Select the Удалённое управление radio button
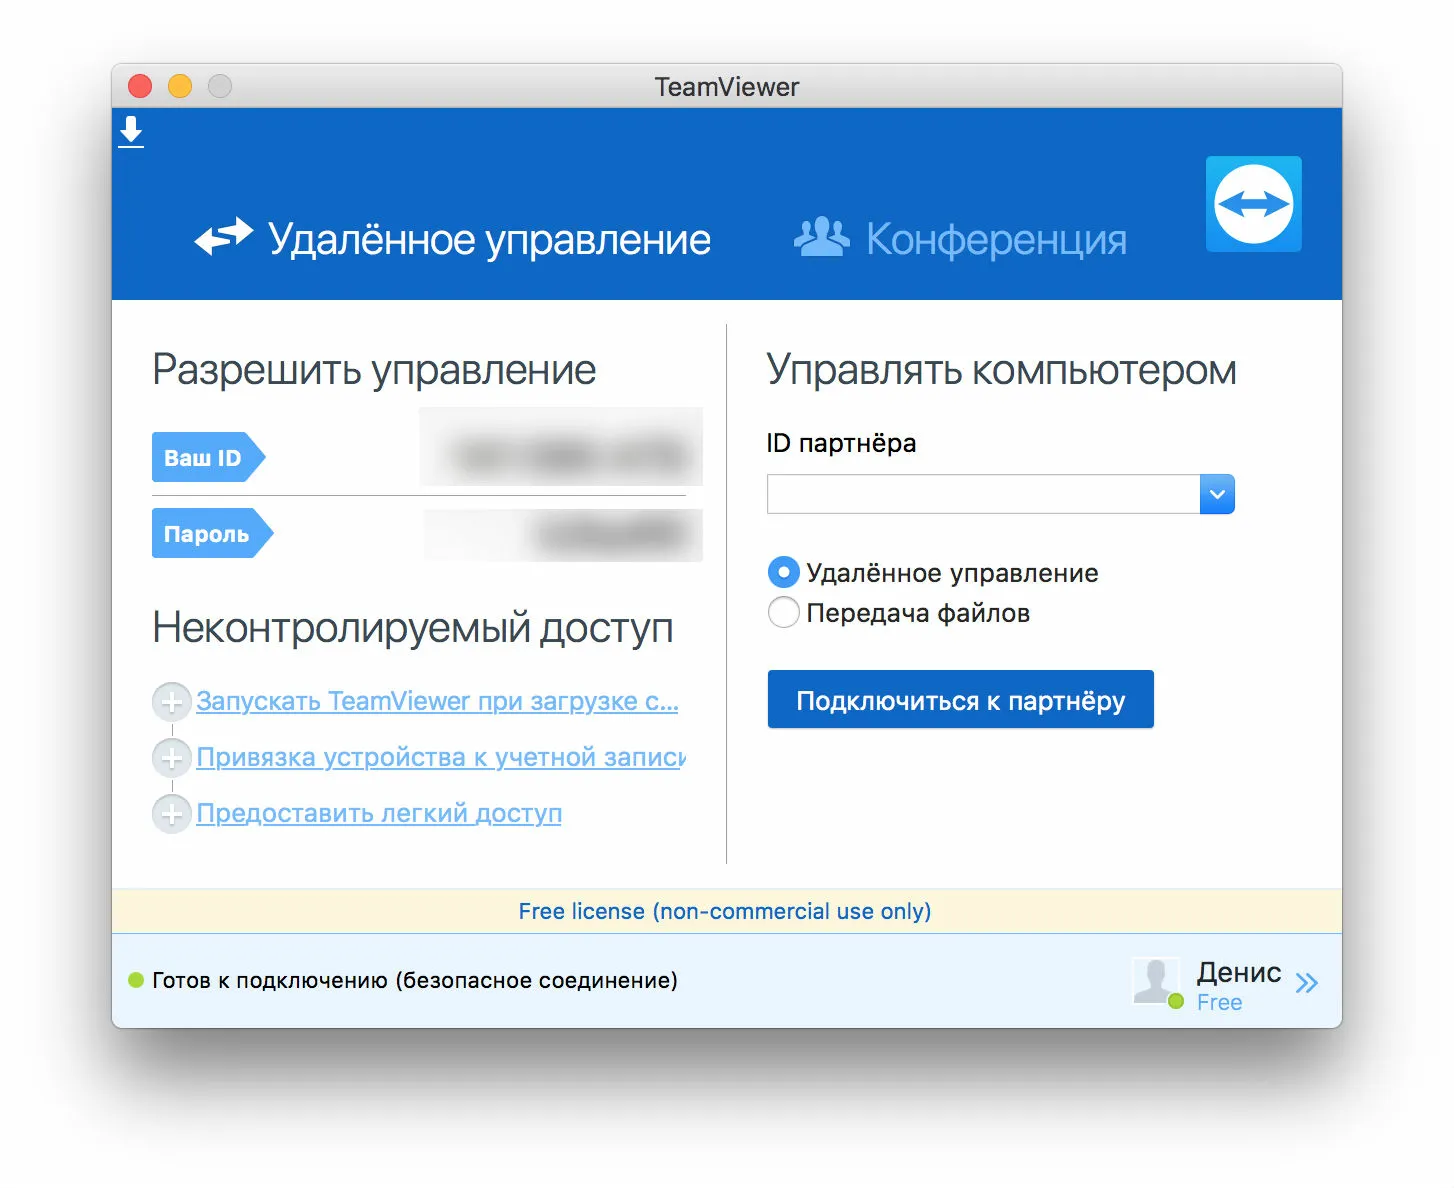Viewport: 1454px width, 1188px height. click(784, 573)
